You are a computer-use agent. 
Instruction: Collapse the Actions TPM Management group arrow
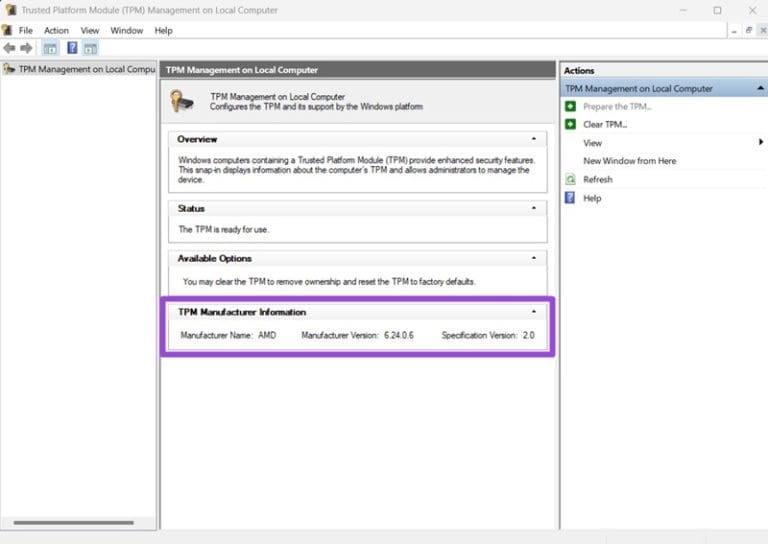point(760,88)
